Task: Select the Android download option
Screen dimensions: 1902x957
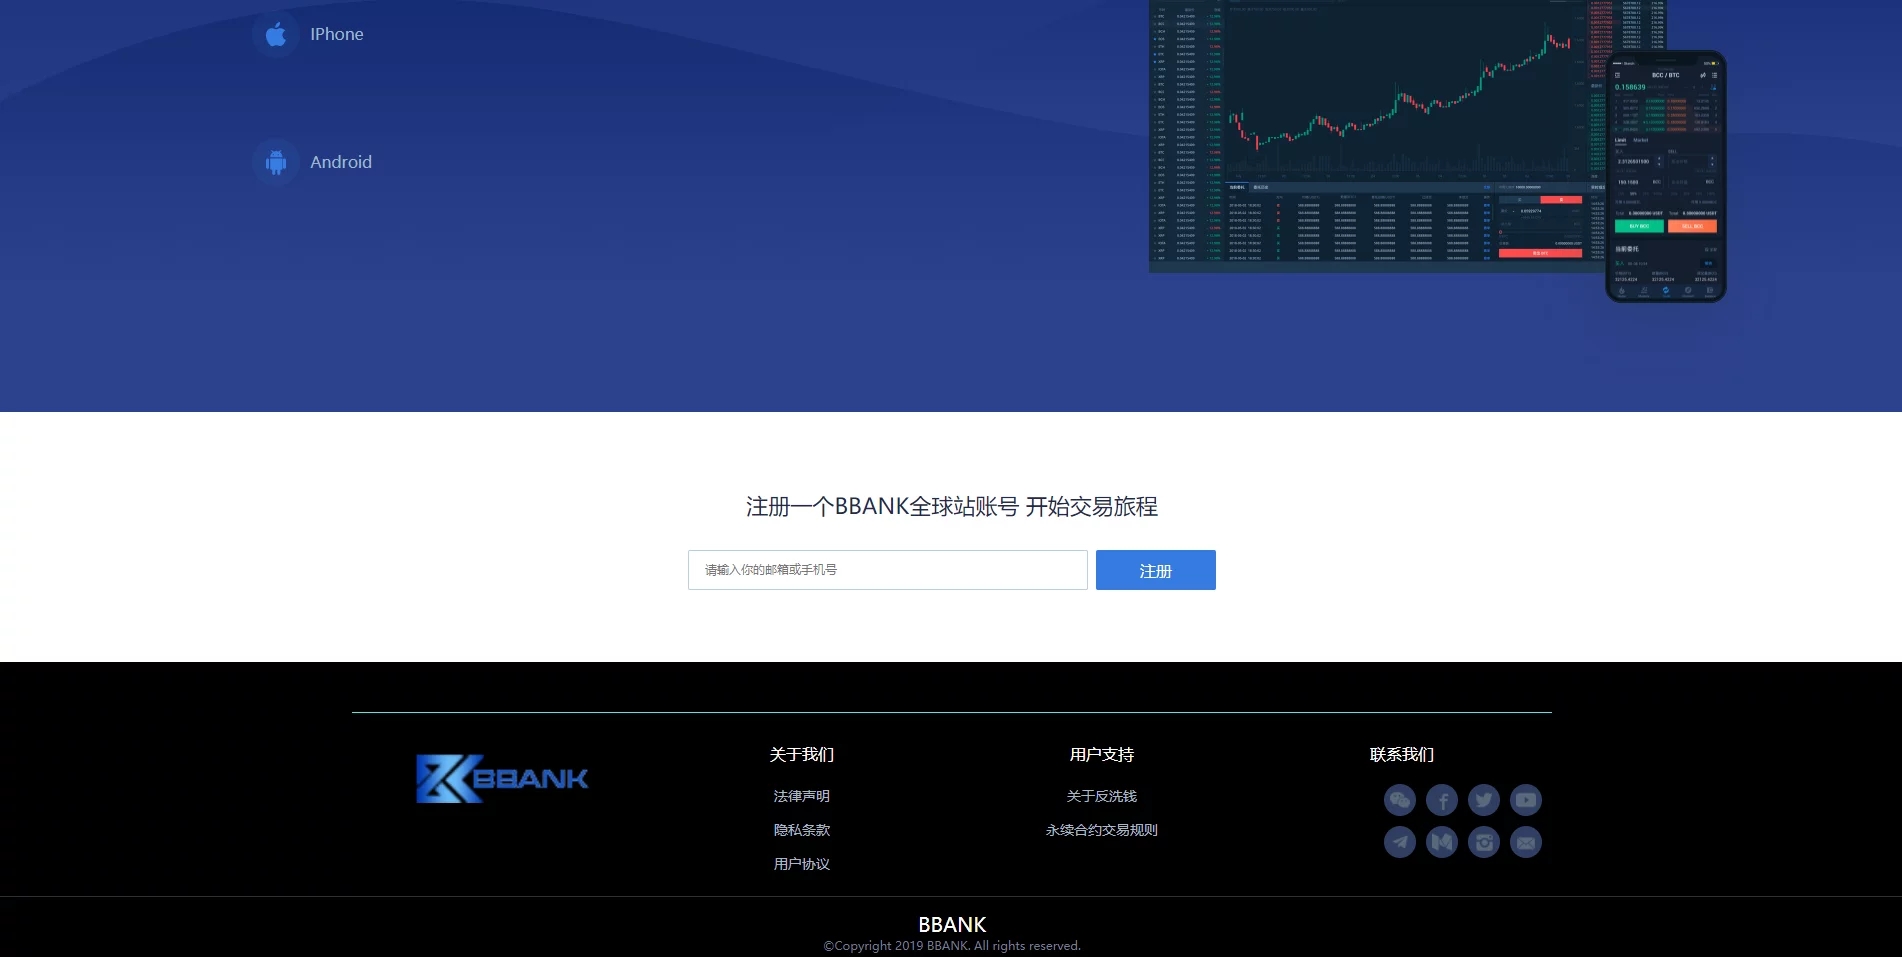Action: point(341,162)
